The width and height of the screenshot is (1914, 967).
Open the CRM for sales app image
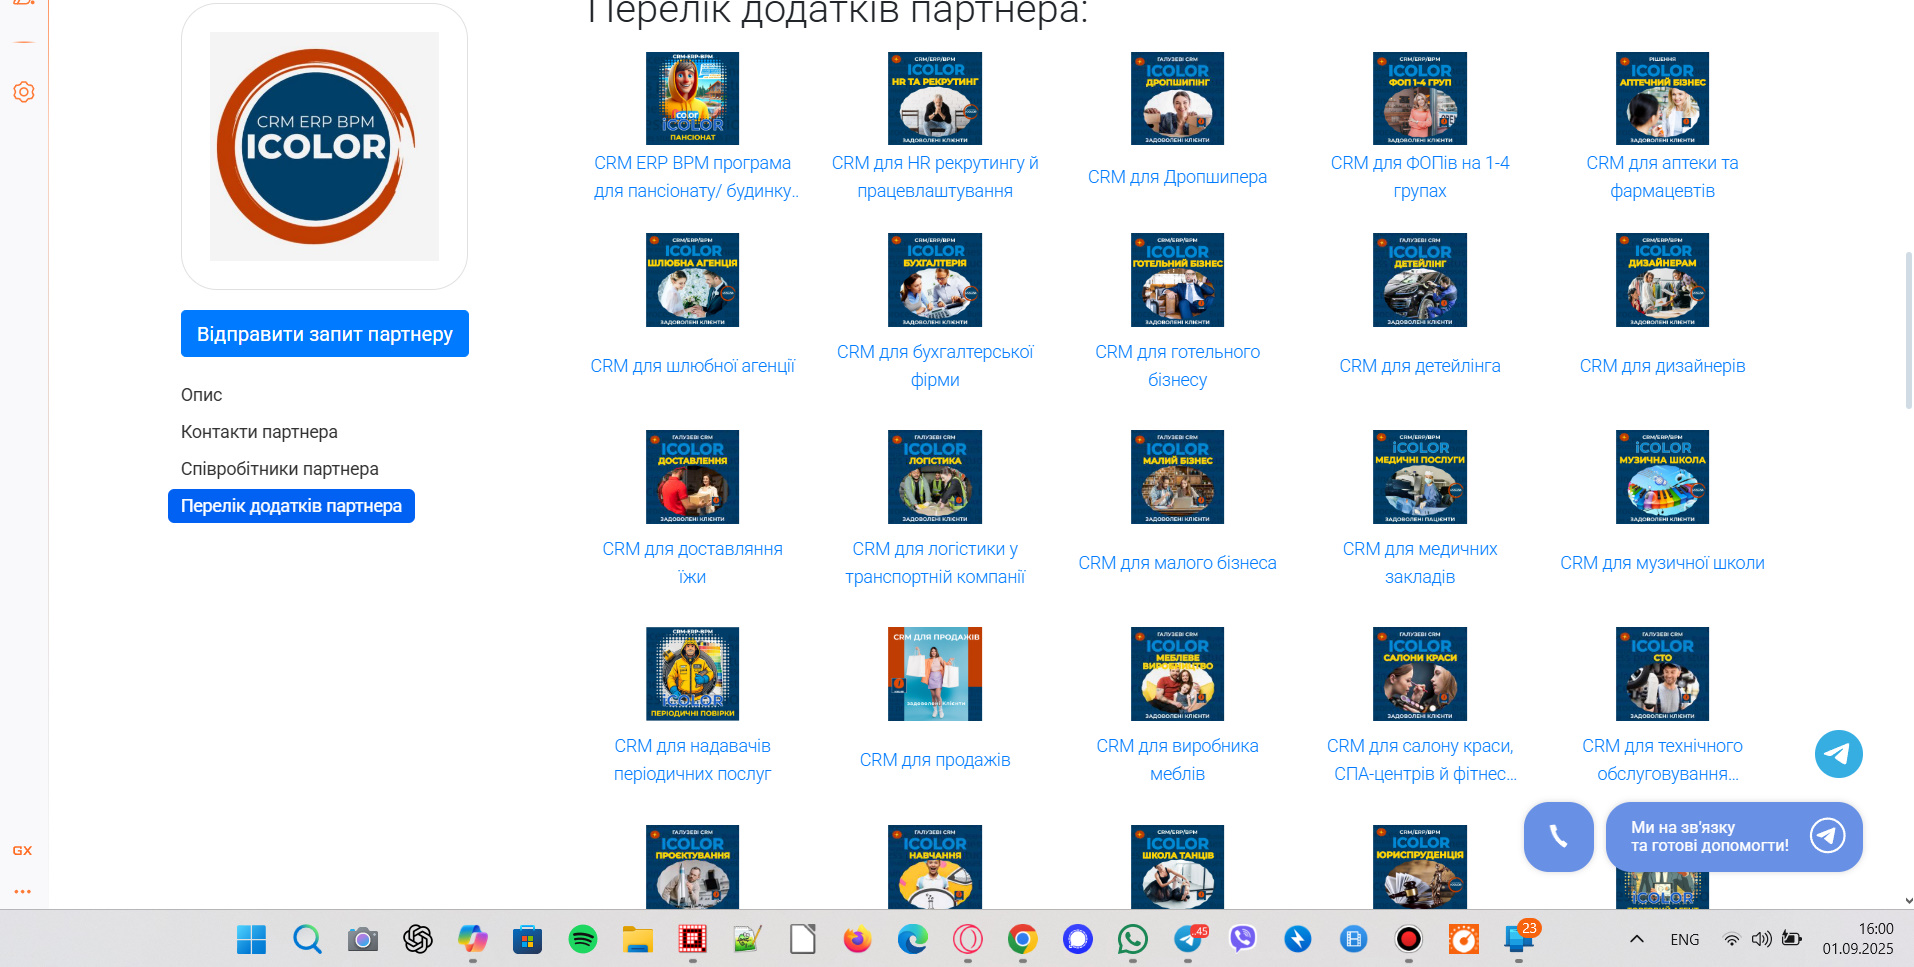(935, 674)
